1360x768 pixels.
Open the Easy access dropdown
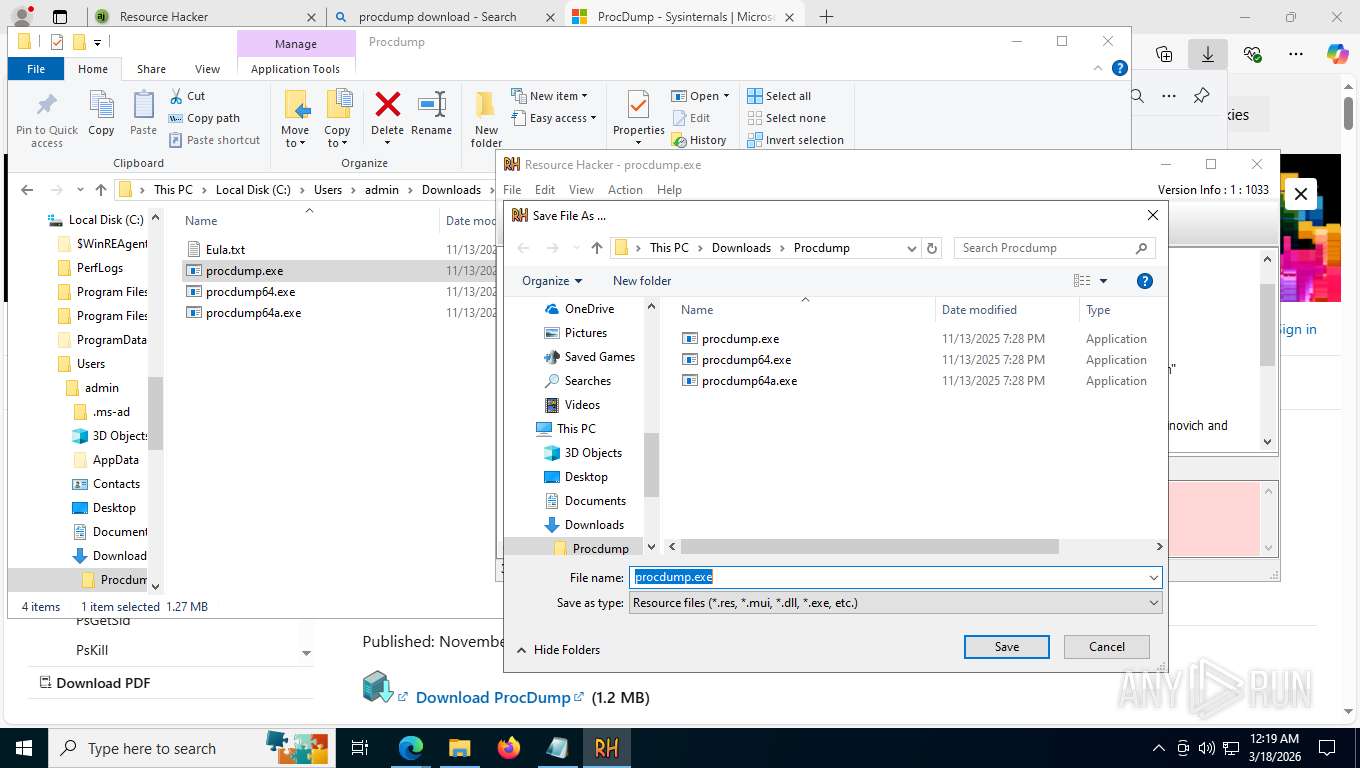pyautogui.click(x=553, y=118)
